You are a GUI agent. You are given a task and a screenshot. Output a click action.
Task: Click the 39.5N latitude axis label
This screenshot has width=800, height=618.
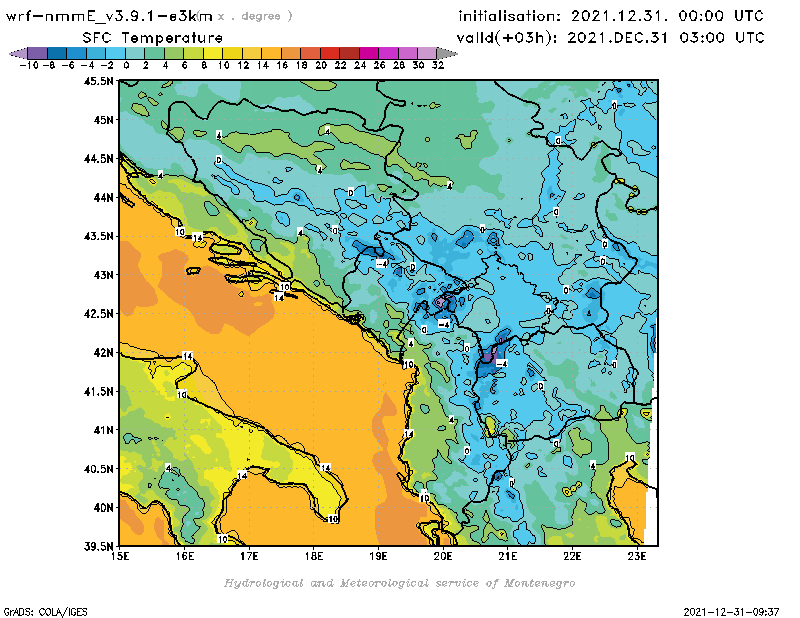coord(98,547)
